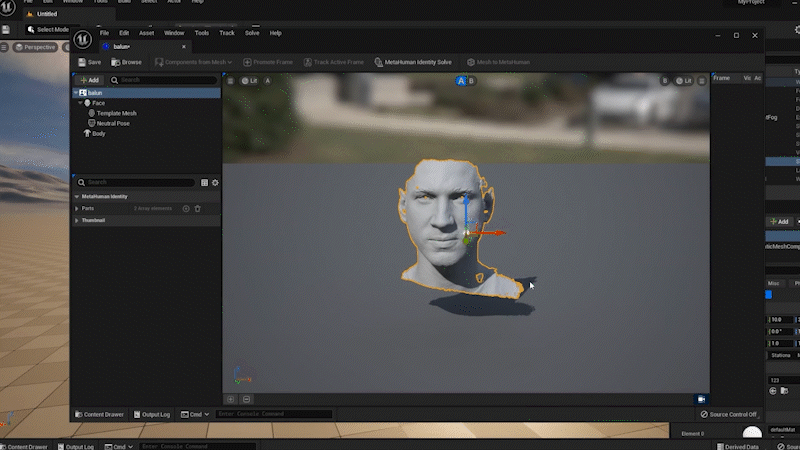
Task: Open the Track menu
Action: (x=227, y=33)
